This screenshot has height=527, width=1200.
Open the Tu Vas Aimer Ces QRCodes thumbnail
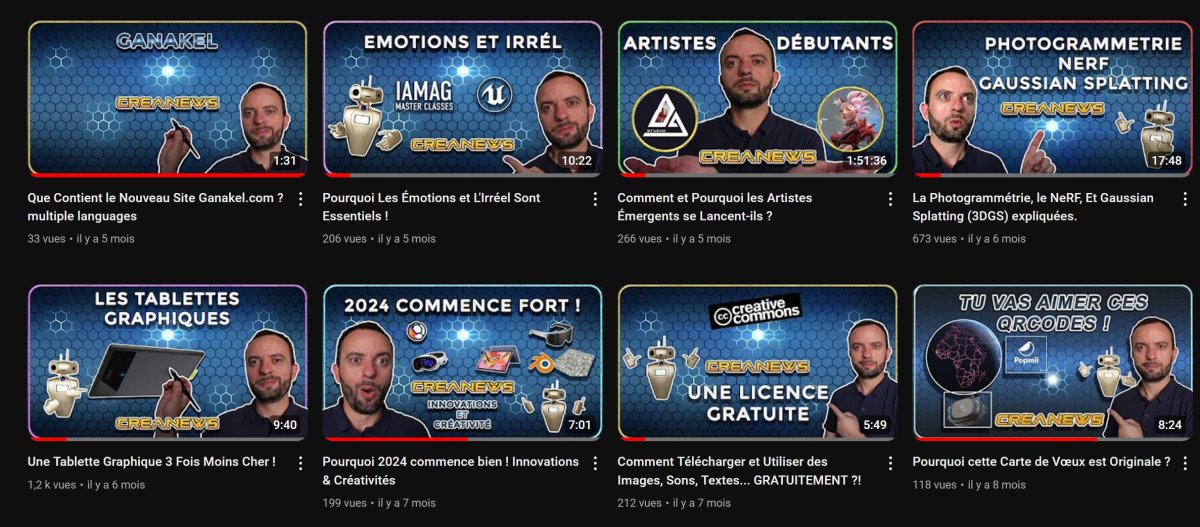pyautogui.click(x=1052, y=362)
